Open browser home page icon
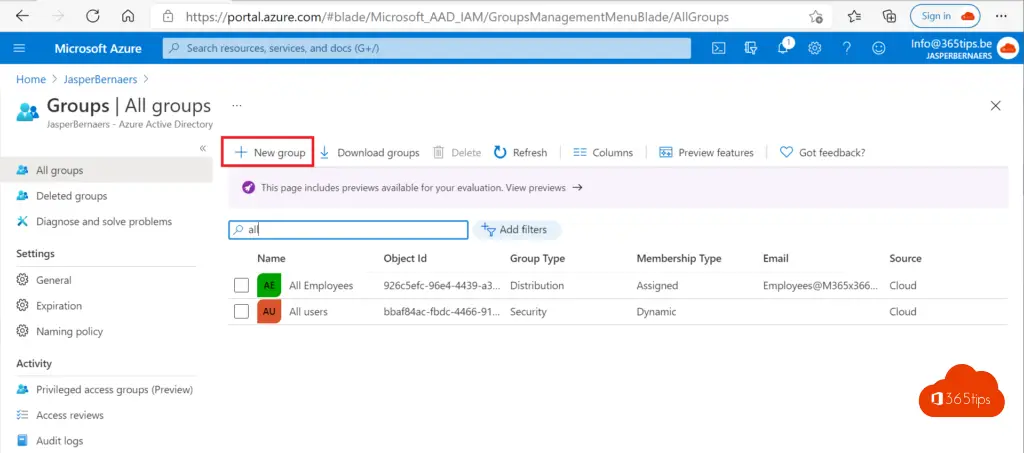 tap(128, 16)
